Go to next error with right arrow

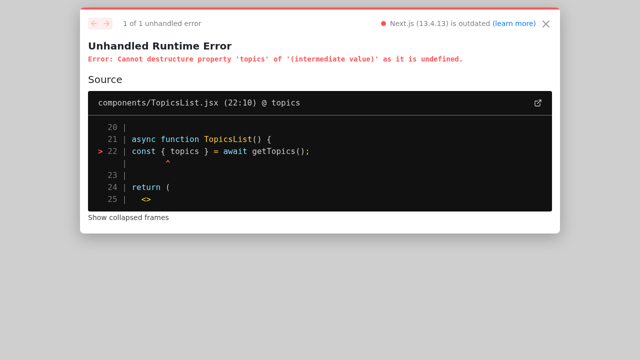coord(107,24)
